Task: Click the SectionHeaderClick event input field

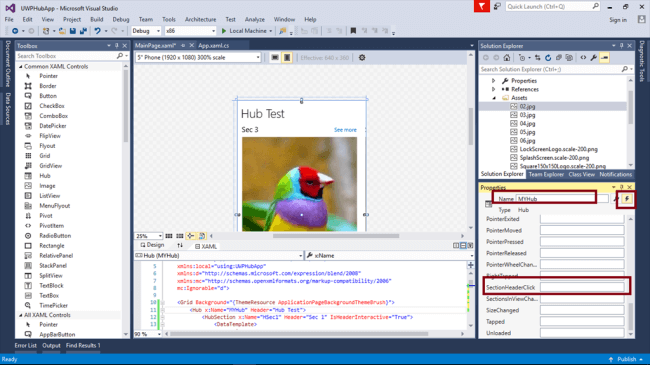Action: click(582, 287)
